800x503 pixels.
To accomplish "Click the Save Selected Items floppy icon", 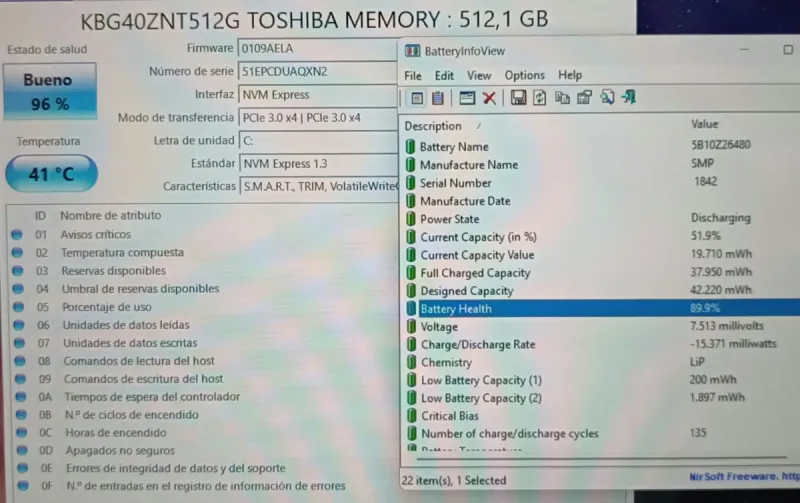I will point(518,98).
